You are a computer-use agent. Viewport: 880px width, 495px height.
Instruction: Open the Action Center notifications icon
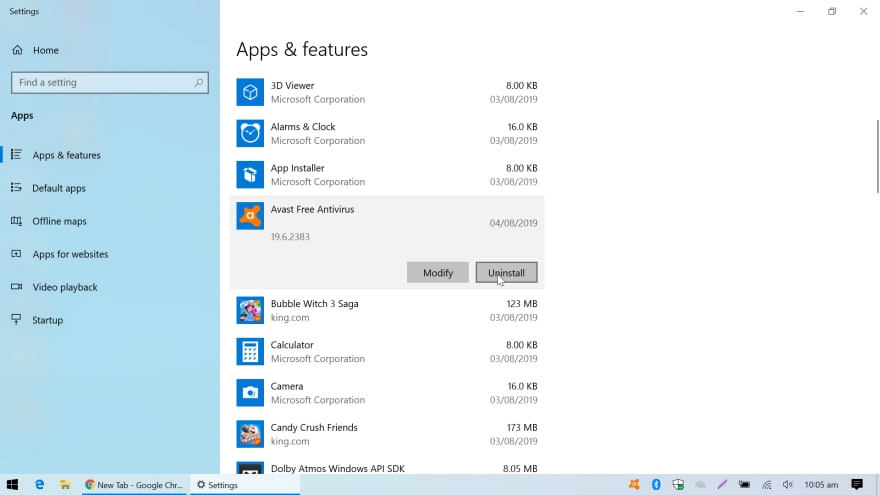(x=857, y=484)
